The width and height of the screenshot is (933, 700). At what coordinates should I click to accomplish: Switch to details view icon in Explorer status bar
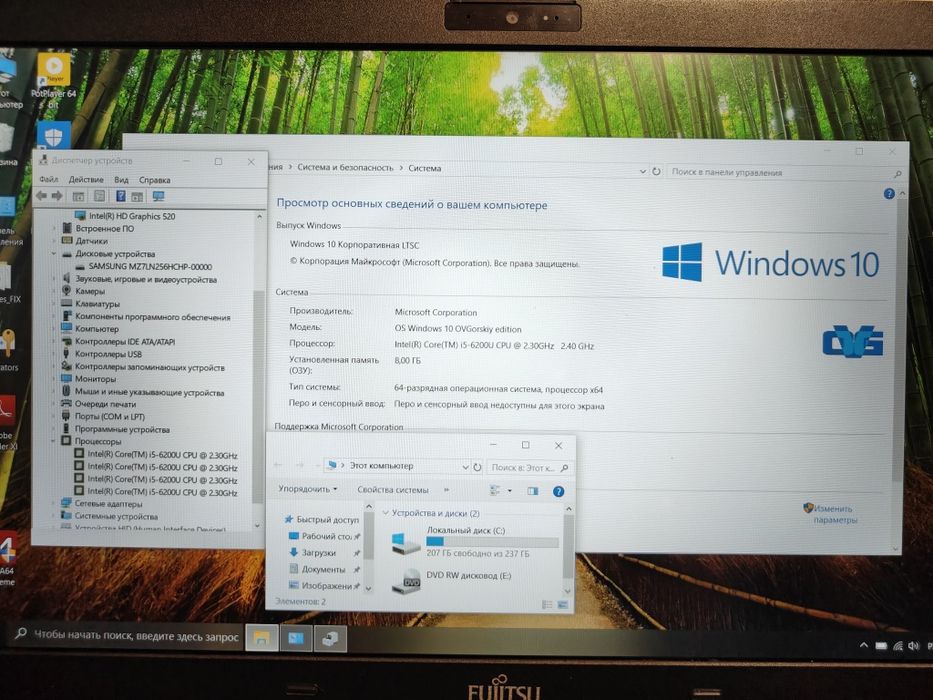(x=547, y=605)
